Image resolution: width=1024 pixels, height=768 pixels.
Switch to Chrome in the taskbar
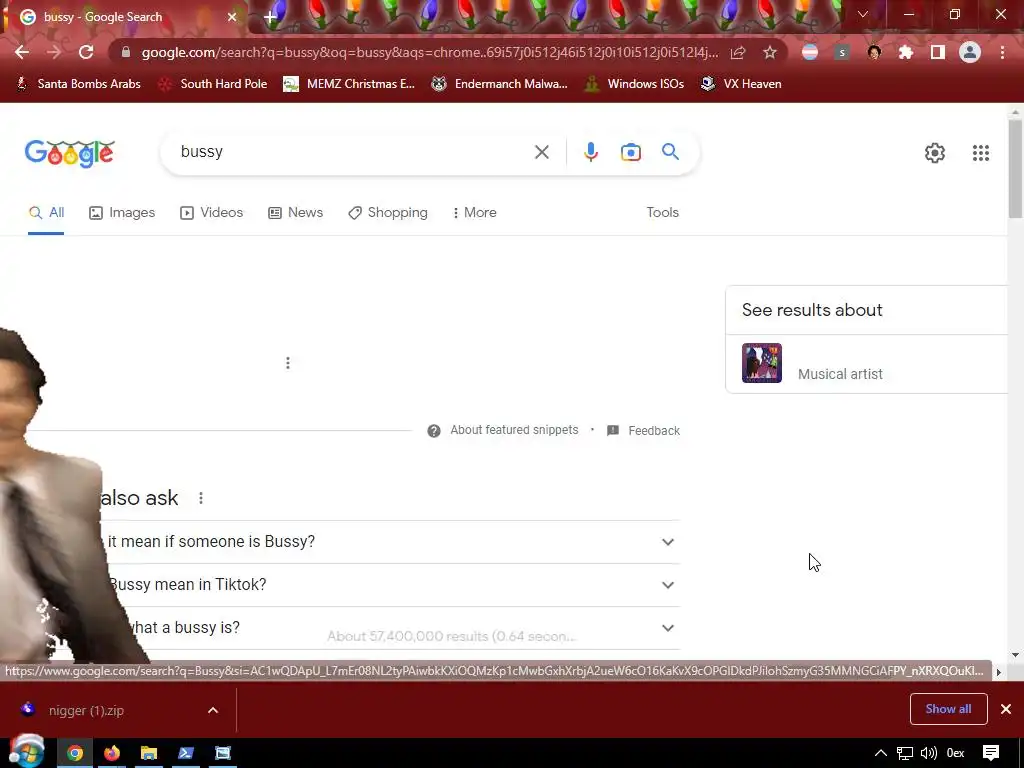click(75, 754)
